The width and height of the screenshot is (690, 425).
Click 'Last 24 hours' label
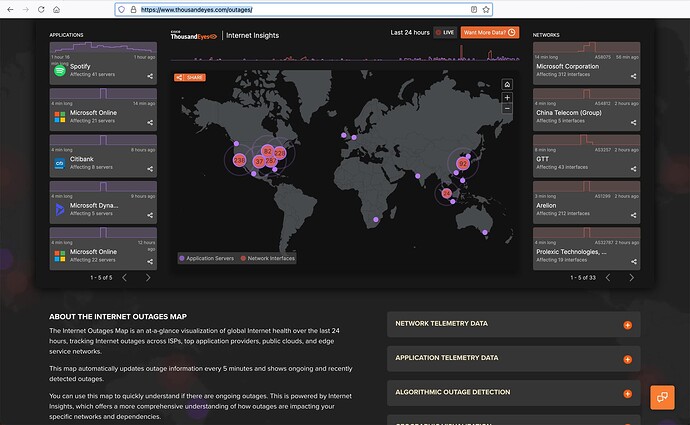tap(410, 32)
